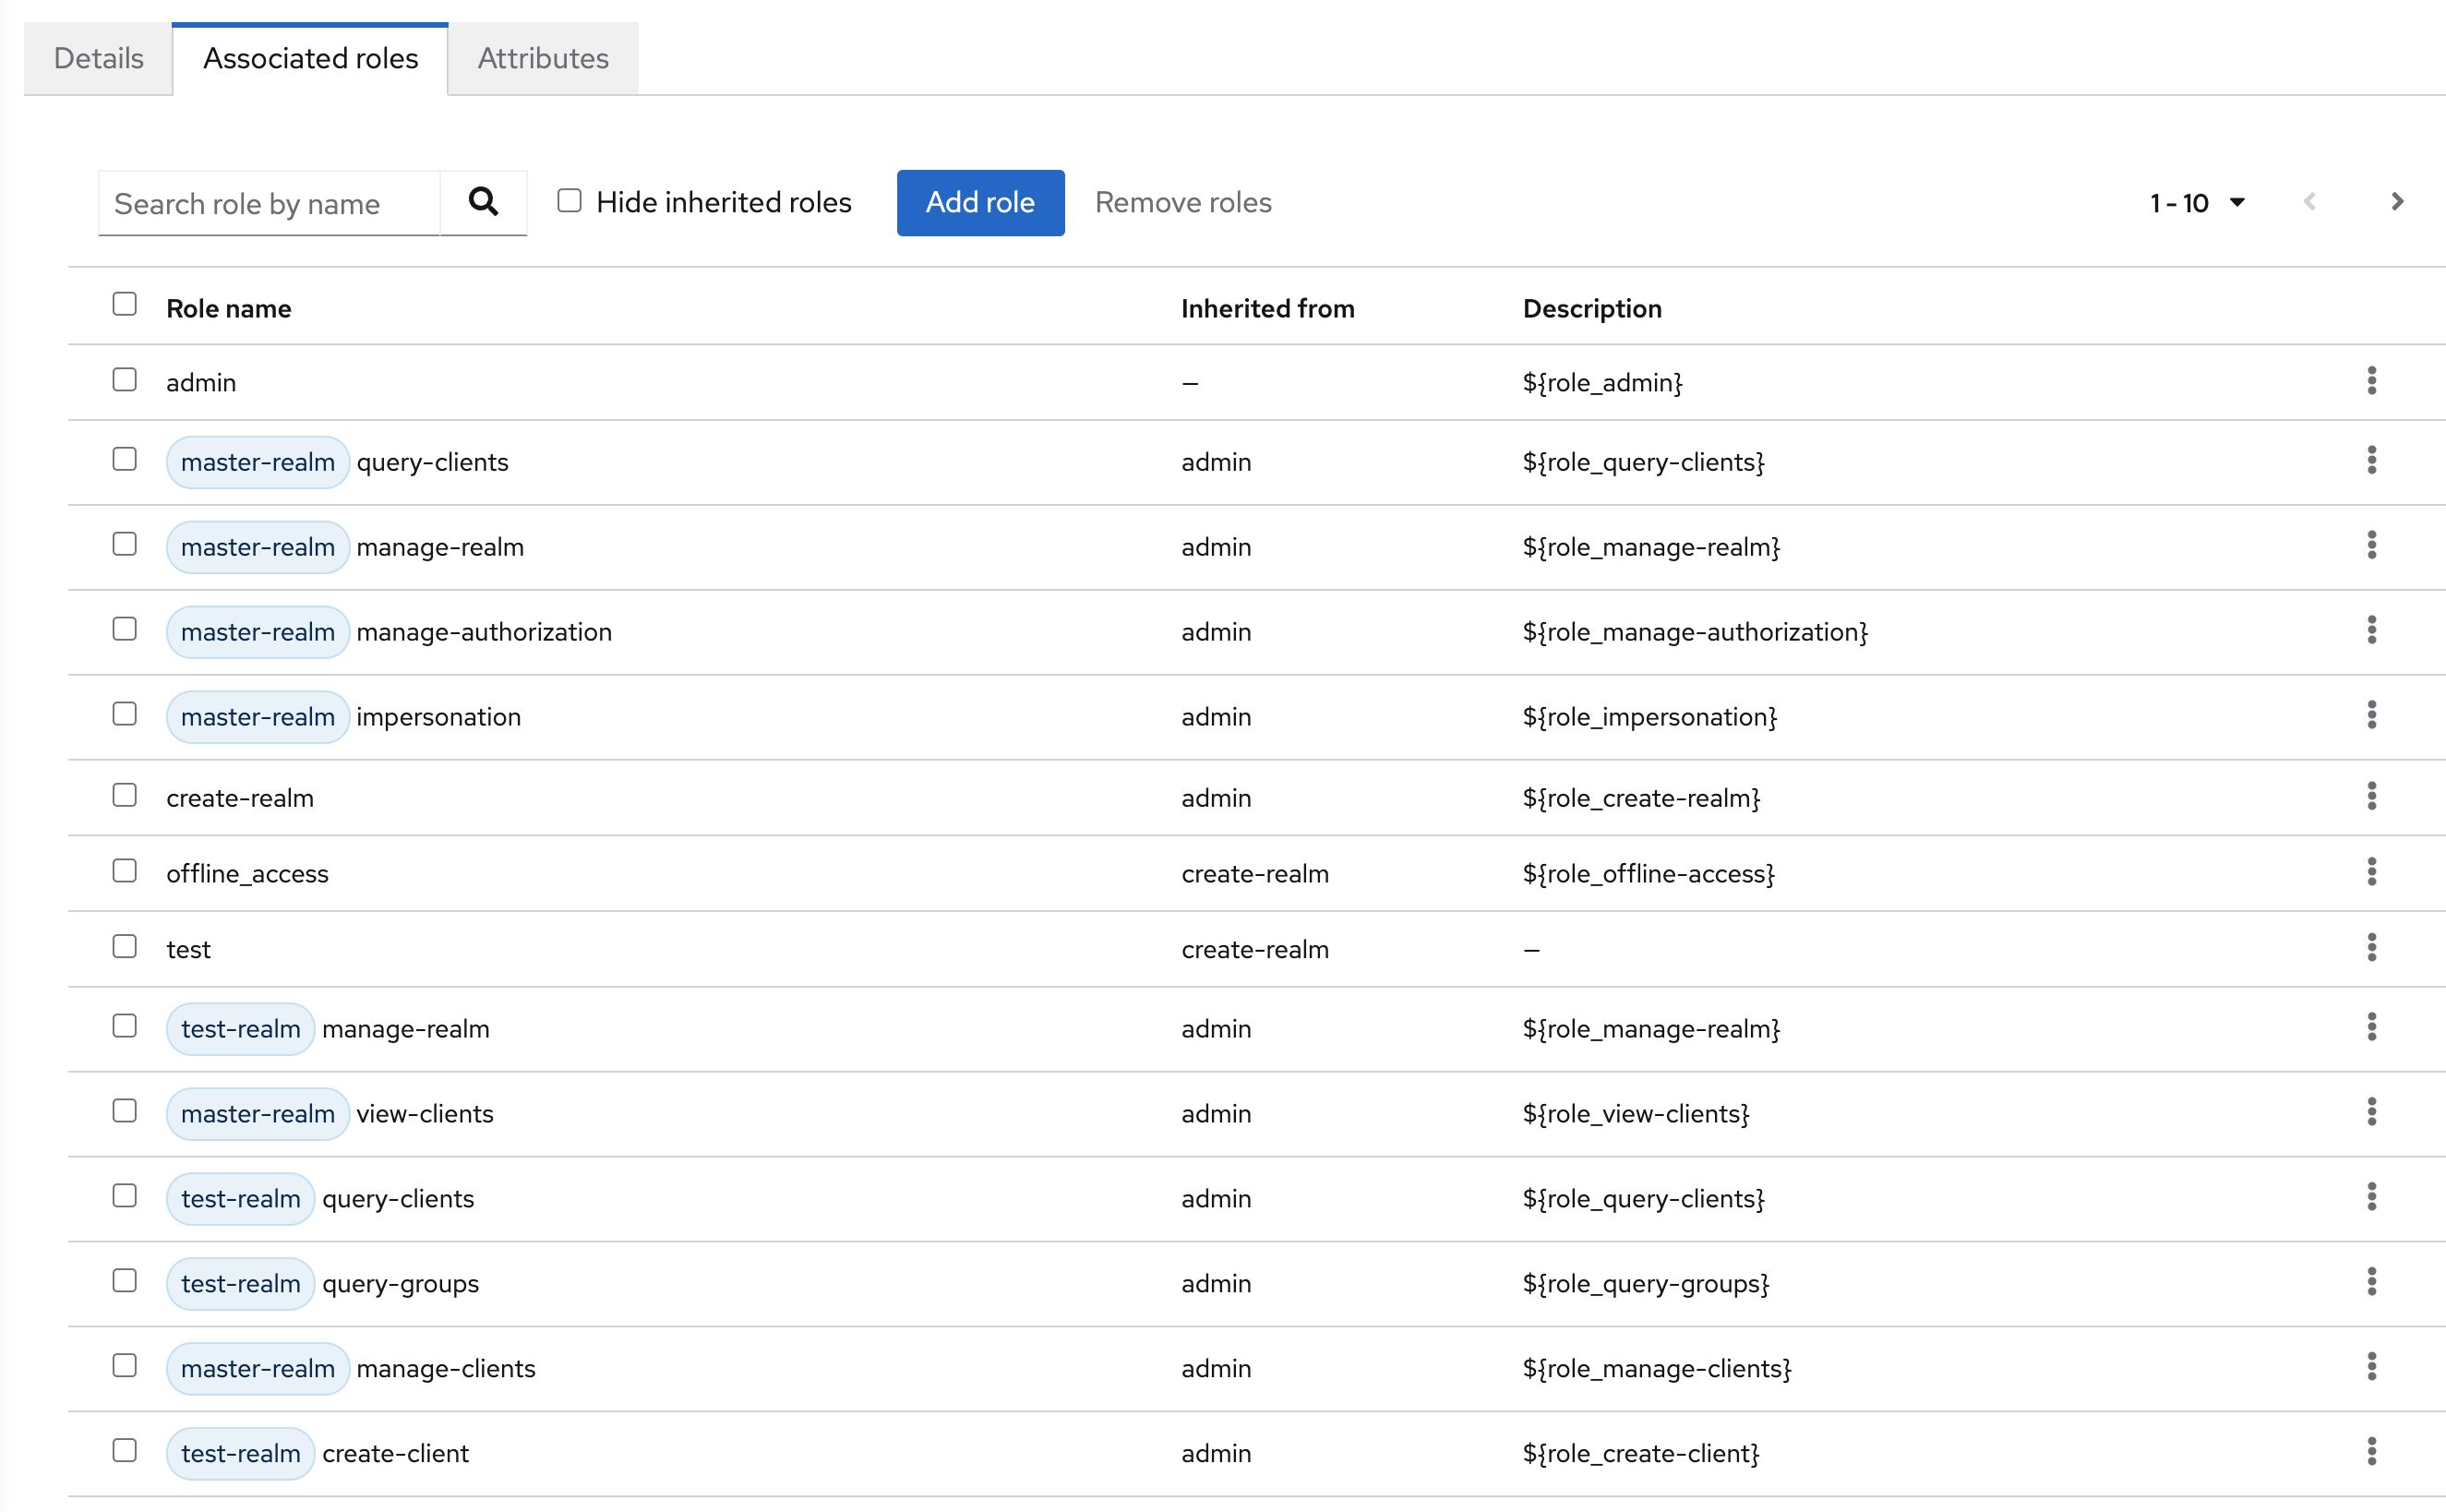This screenshot has width=2446, height=1512.
Task: Click test-realm badge on create-client row
Action: (x=240, y=1454)
